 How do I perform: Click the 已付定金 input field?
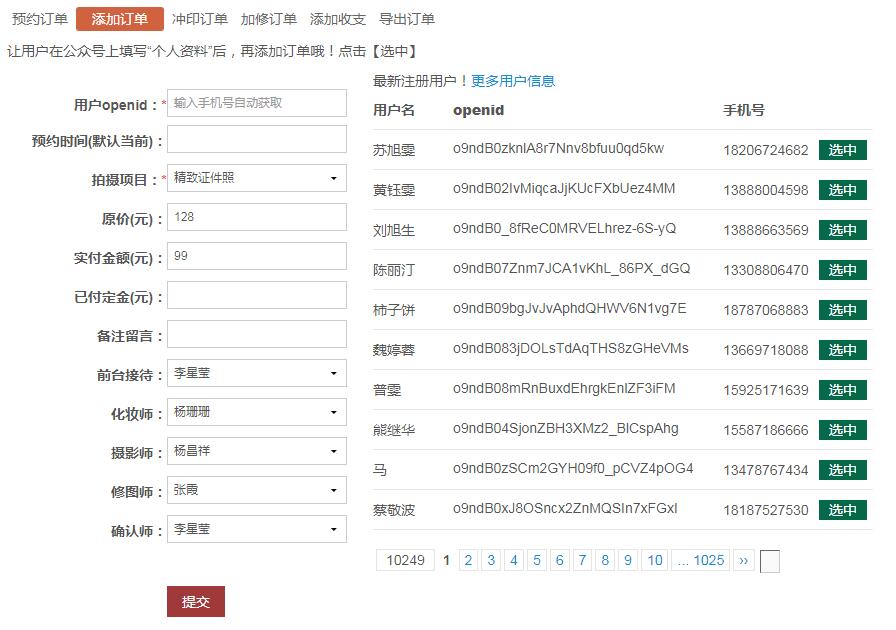coord(257,296)
